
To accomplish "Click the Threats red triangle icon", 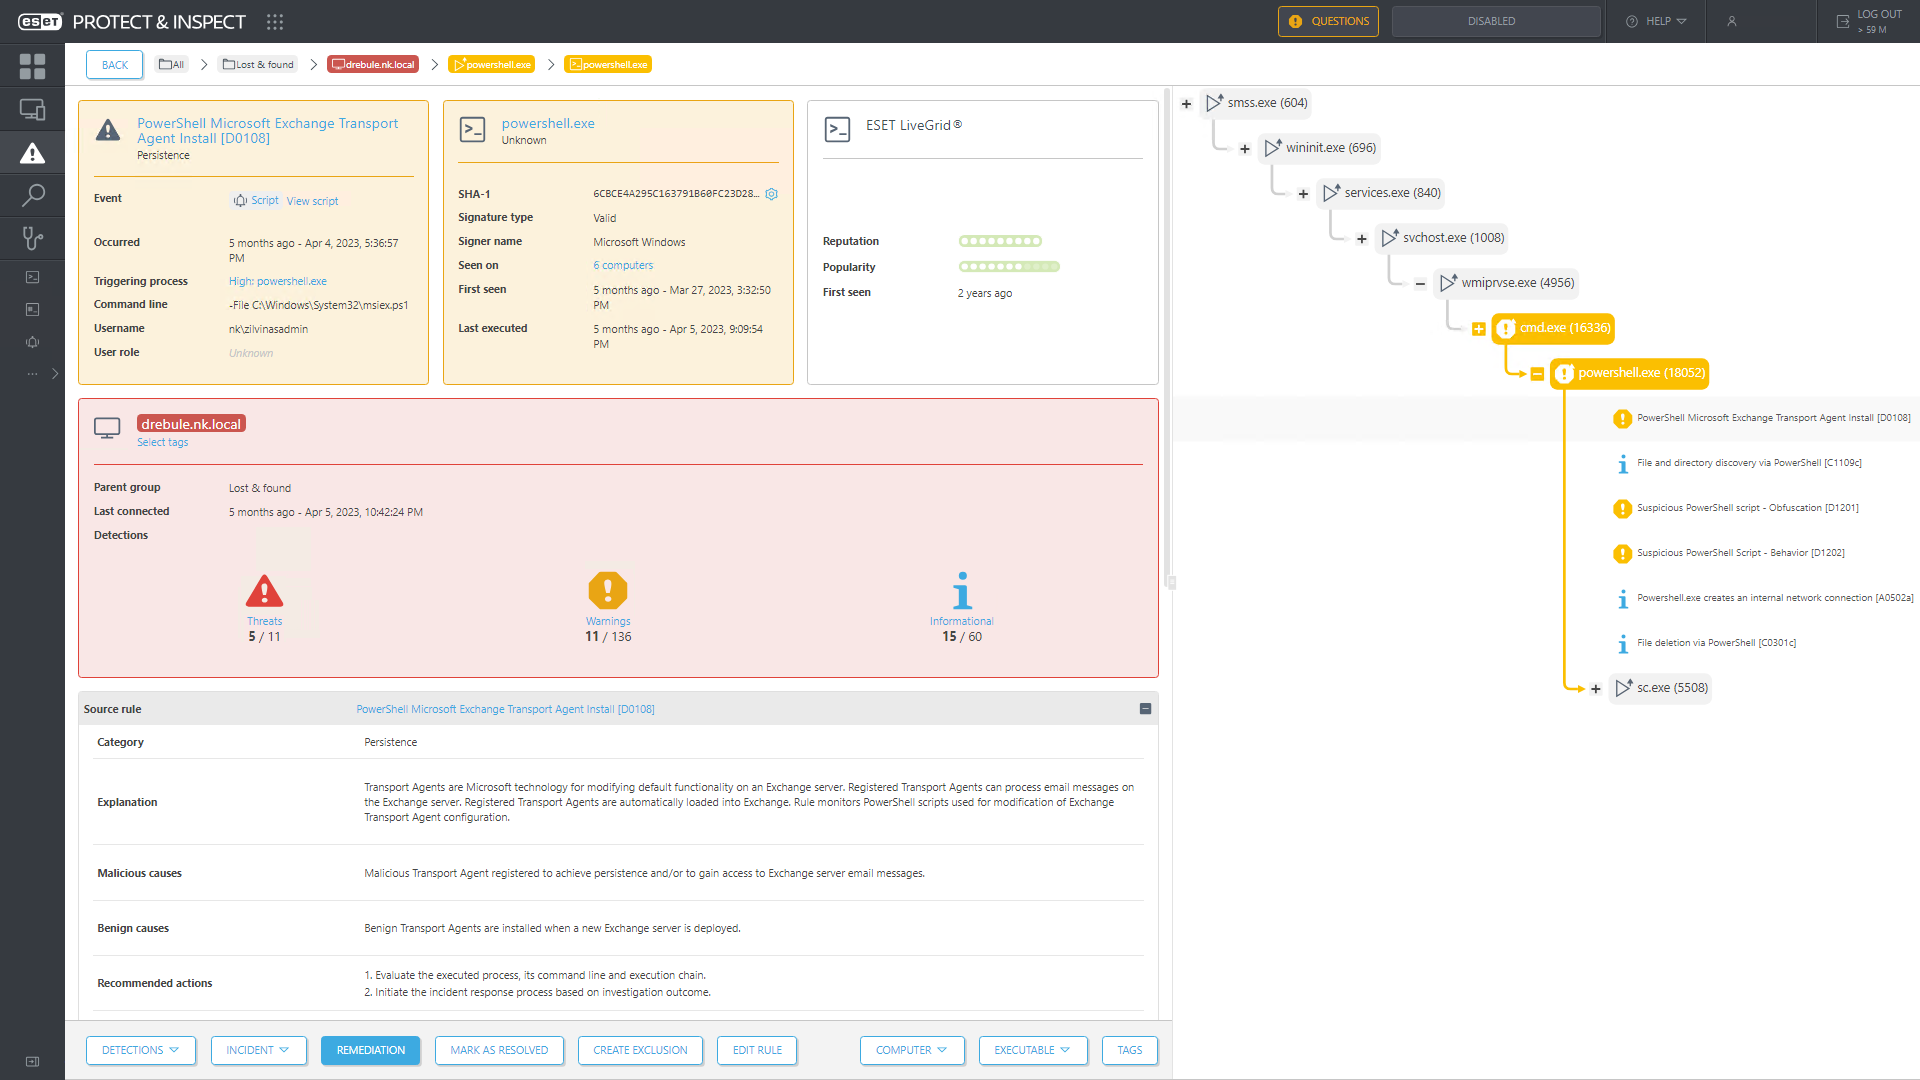I will pyautogui.click(x=264, y=592).
